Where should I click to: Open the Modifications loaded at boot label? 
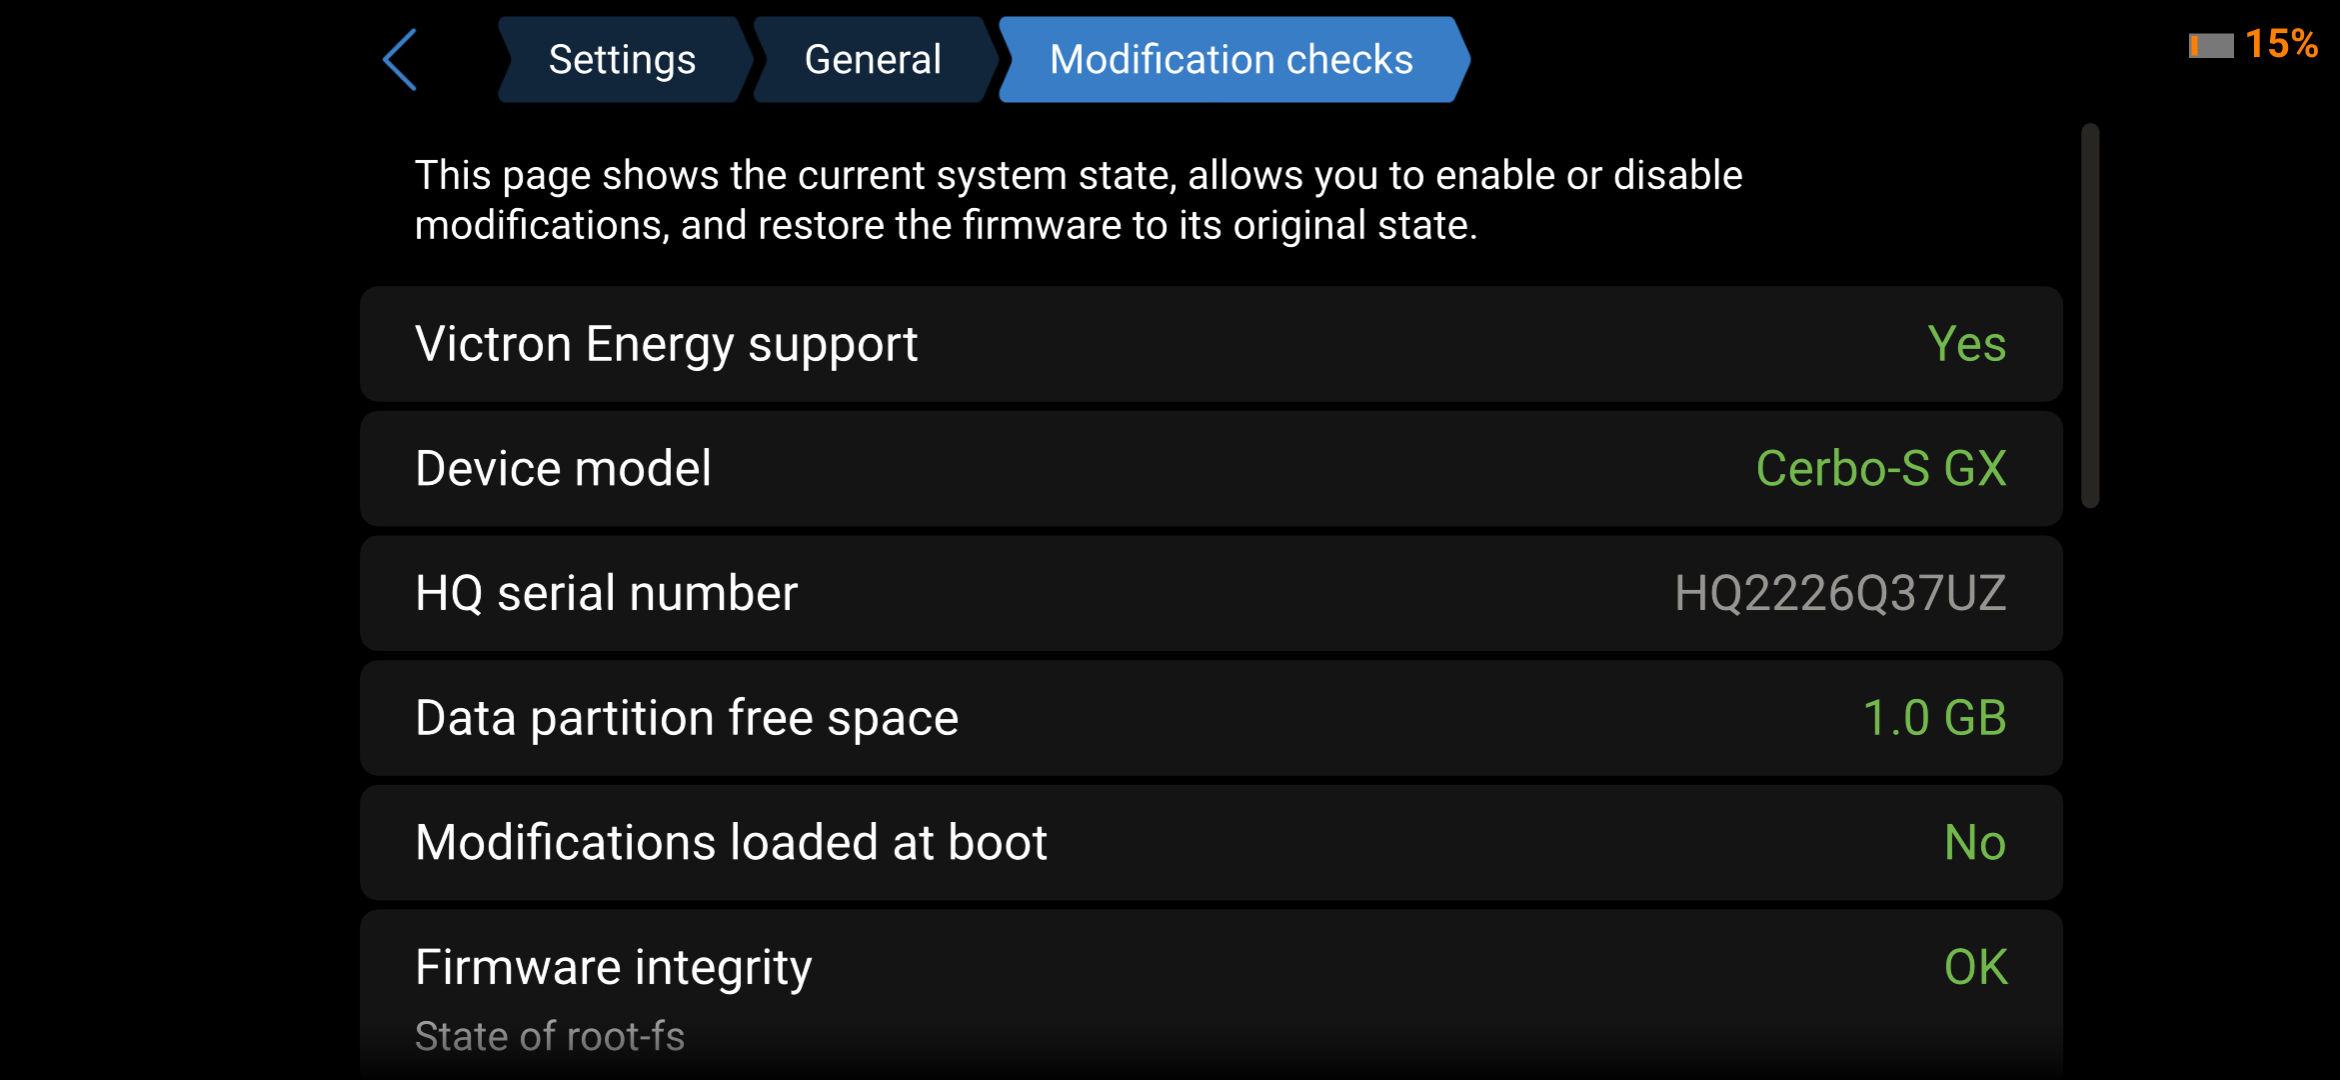[731, 842]
